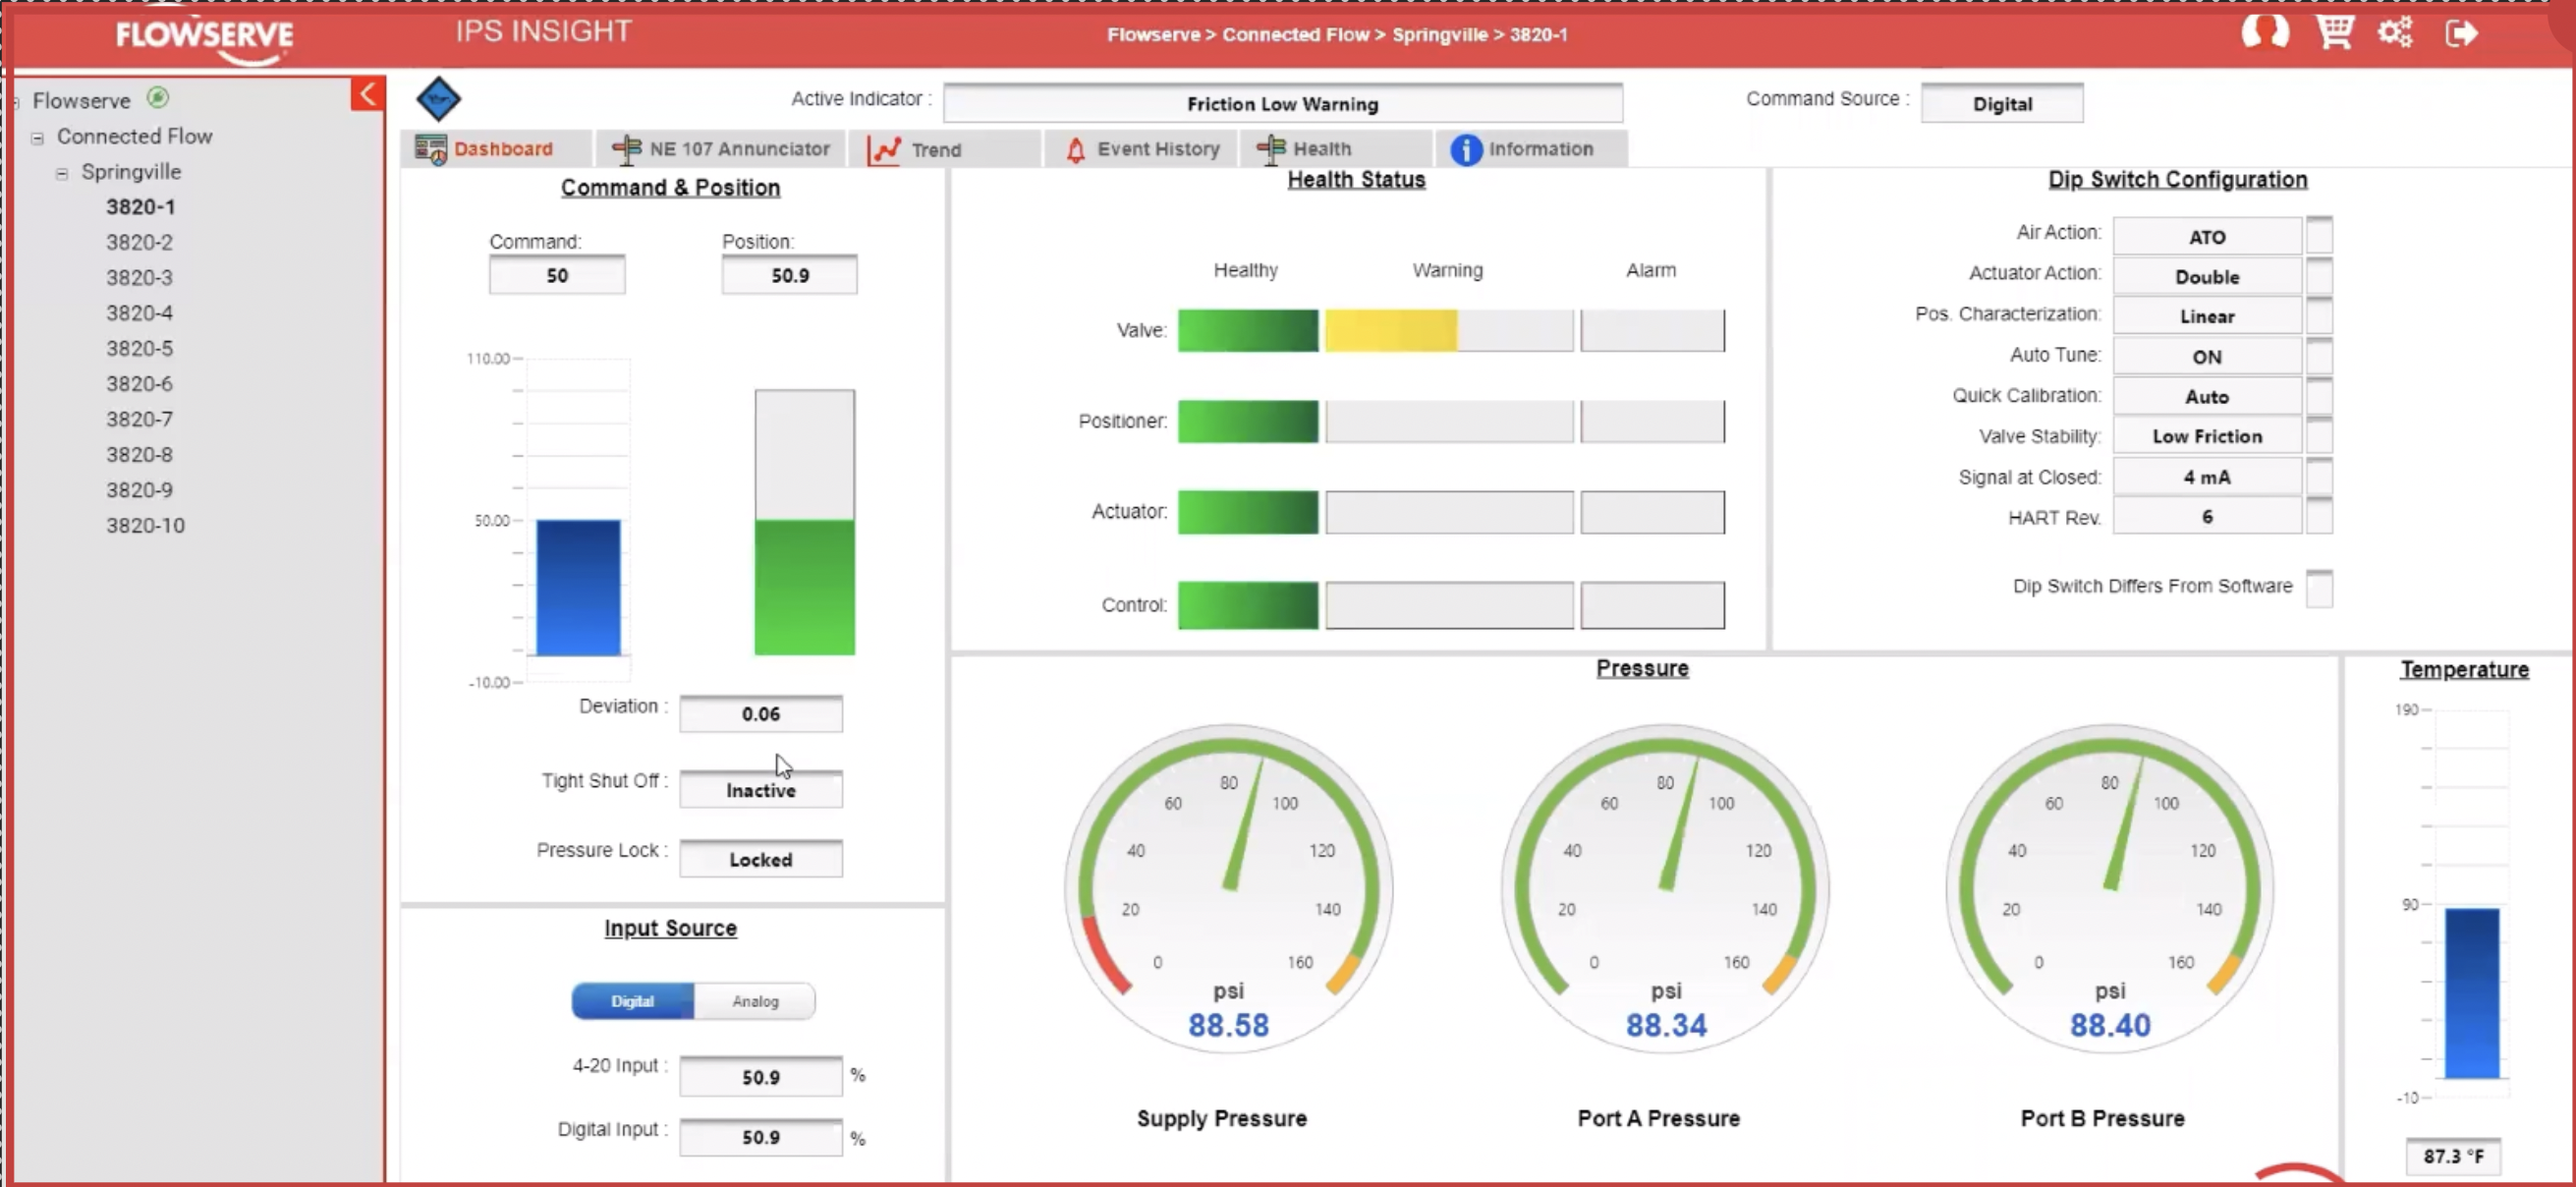The width and height of the screenshot is (2576, 1187).
Task: Collapse the left navigation sidebar
Action: pos(367,93)
